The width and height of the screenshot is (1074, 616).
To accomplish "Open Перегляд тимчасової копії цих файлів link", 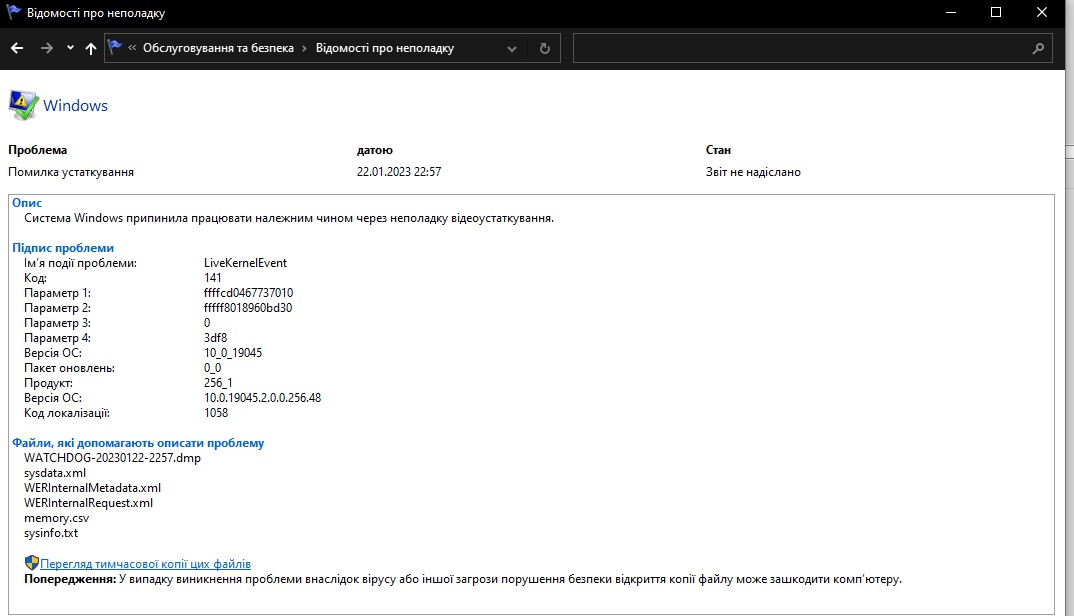I will point(145,564).
